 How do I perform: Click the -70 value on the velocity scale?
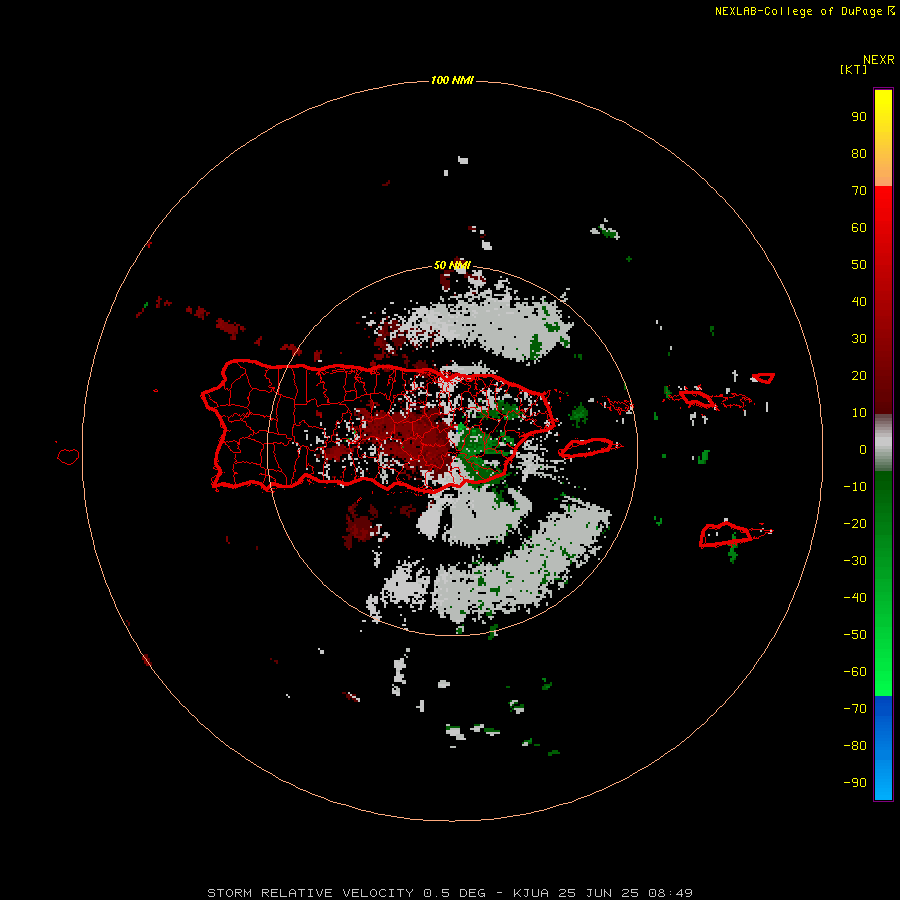pyautogui.click(x=855, y=709)
